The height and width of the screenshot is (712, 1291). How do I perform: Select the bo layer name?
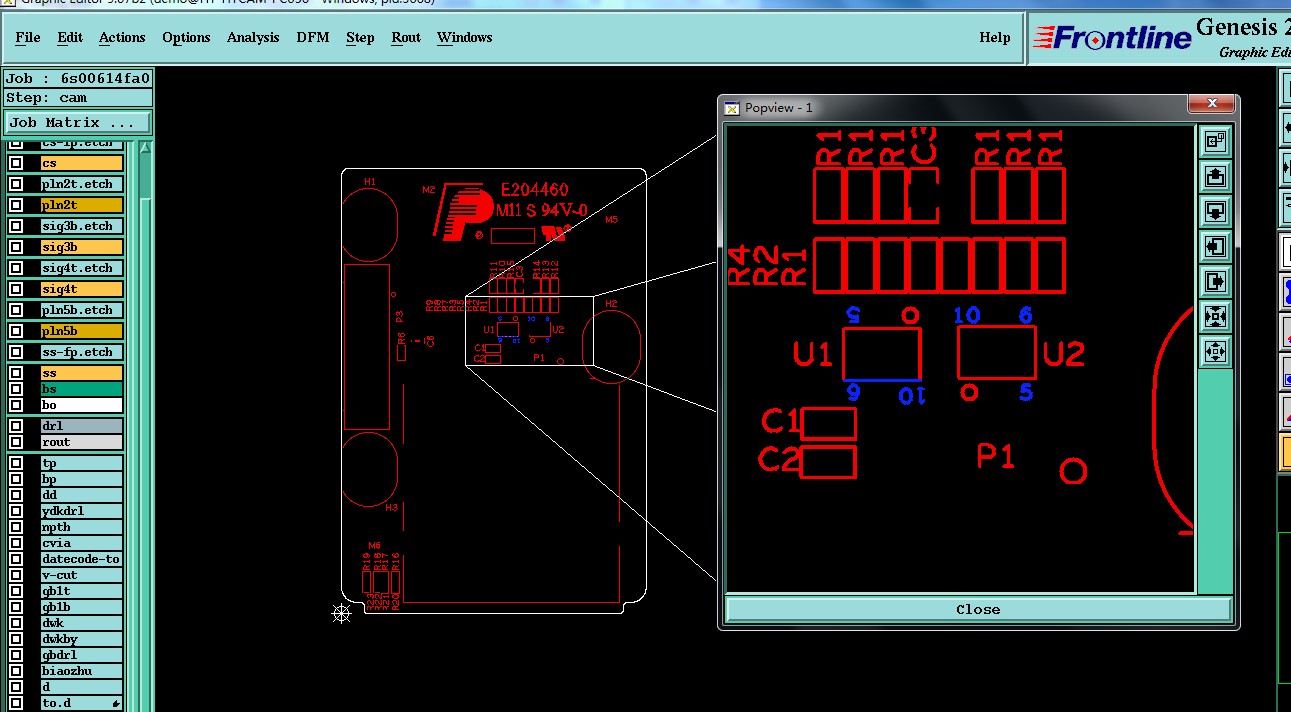pos(81,405)
